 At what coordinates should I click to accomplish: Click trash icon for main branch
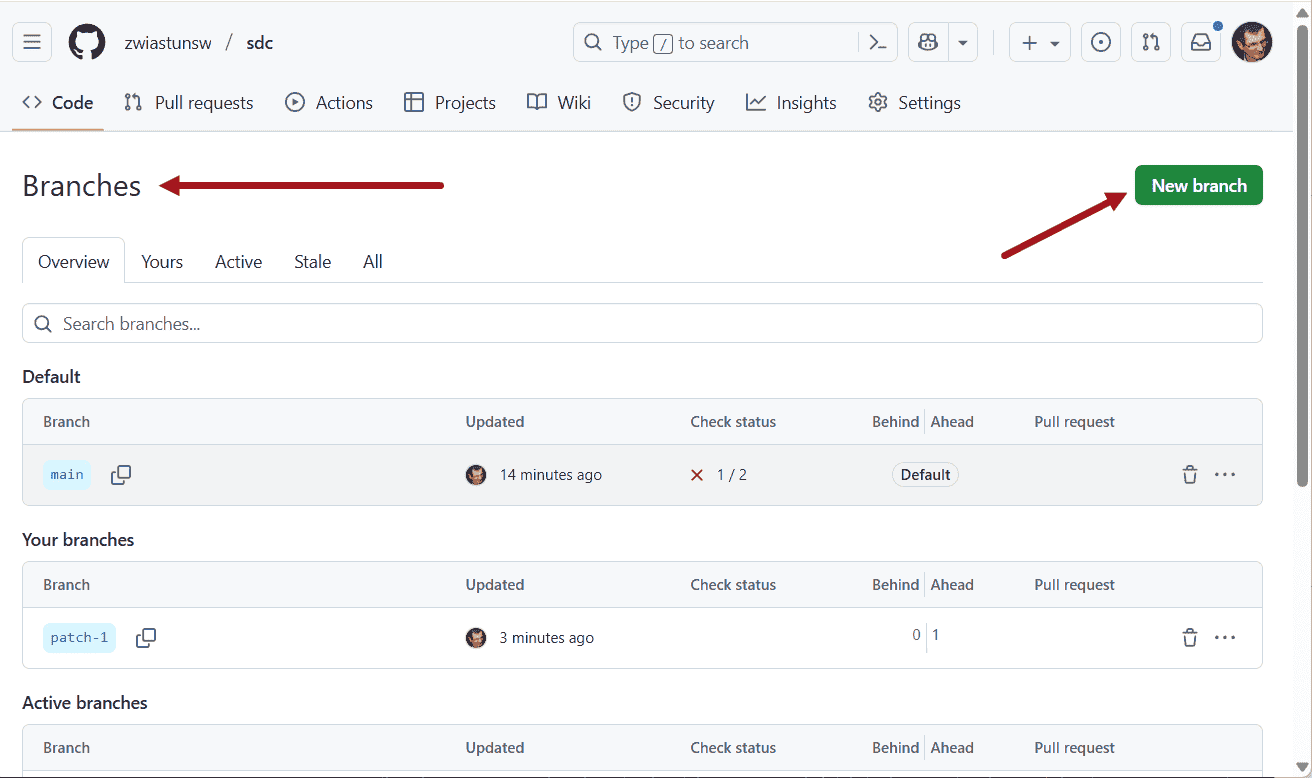coord(1190,475)
